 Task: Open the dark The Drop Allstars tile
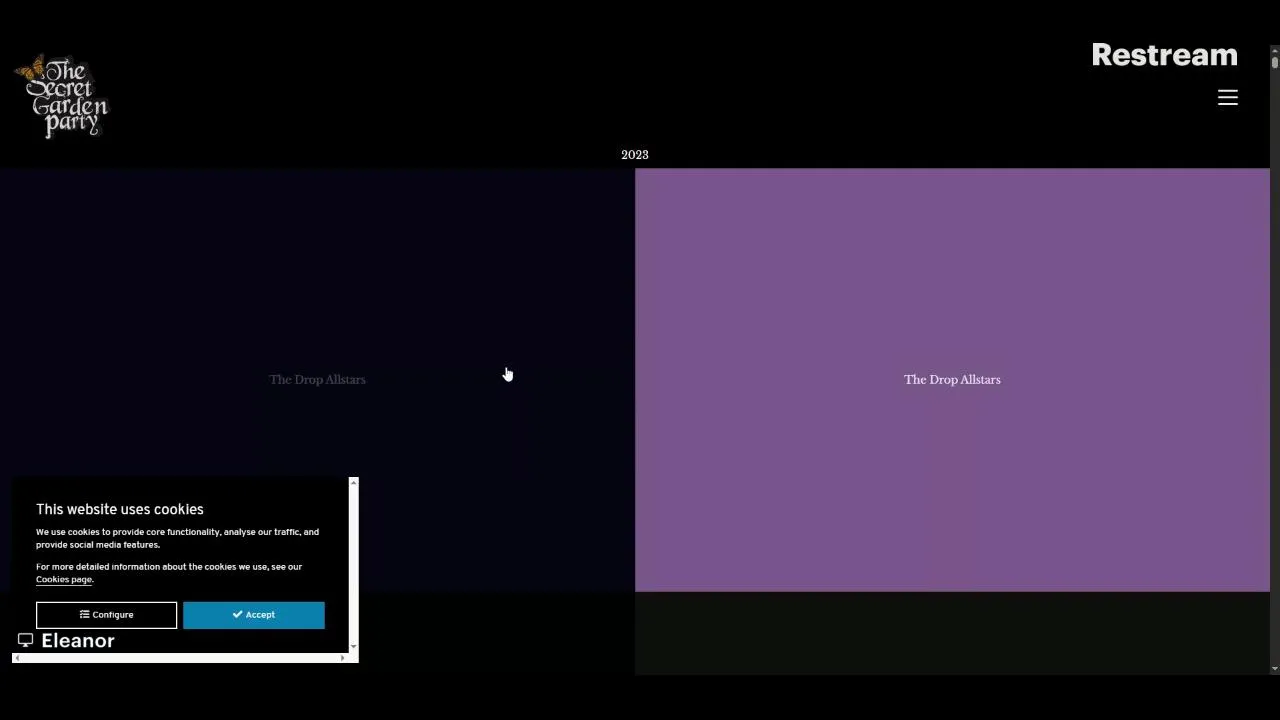(x=317, y=380)
